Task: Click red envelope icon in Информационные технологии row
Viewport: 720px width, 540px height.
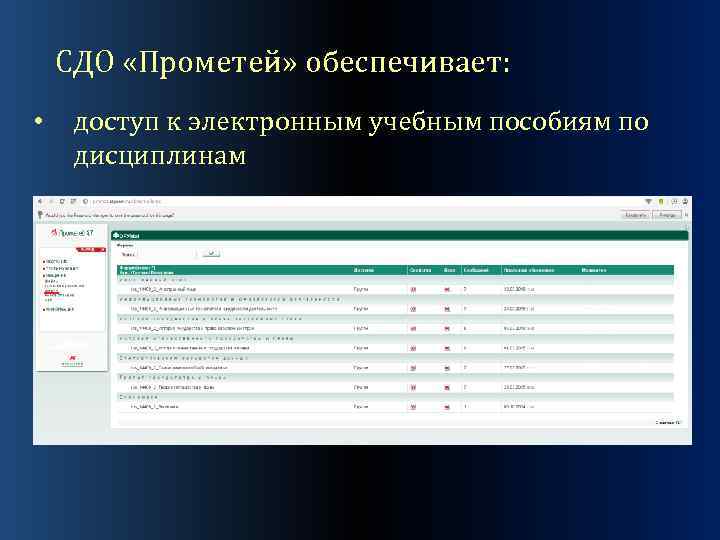Action: pyautogui.click(x=447, y=309)
